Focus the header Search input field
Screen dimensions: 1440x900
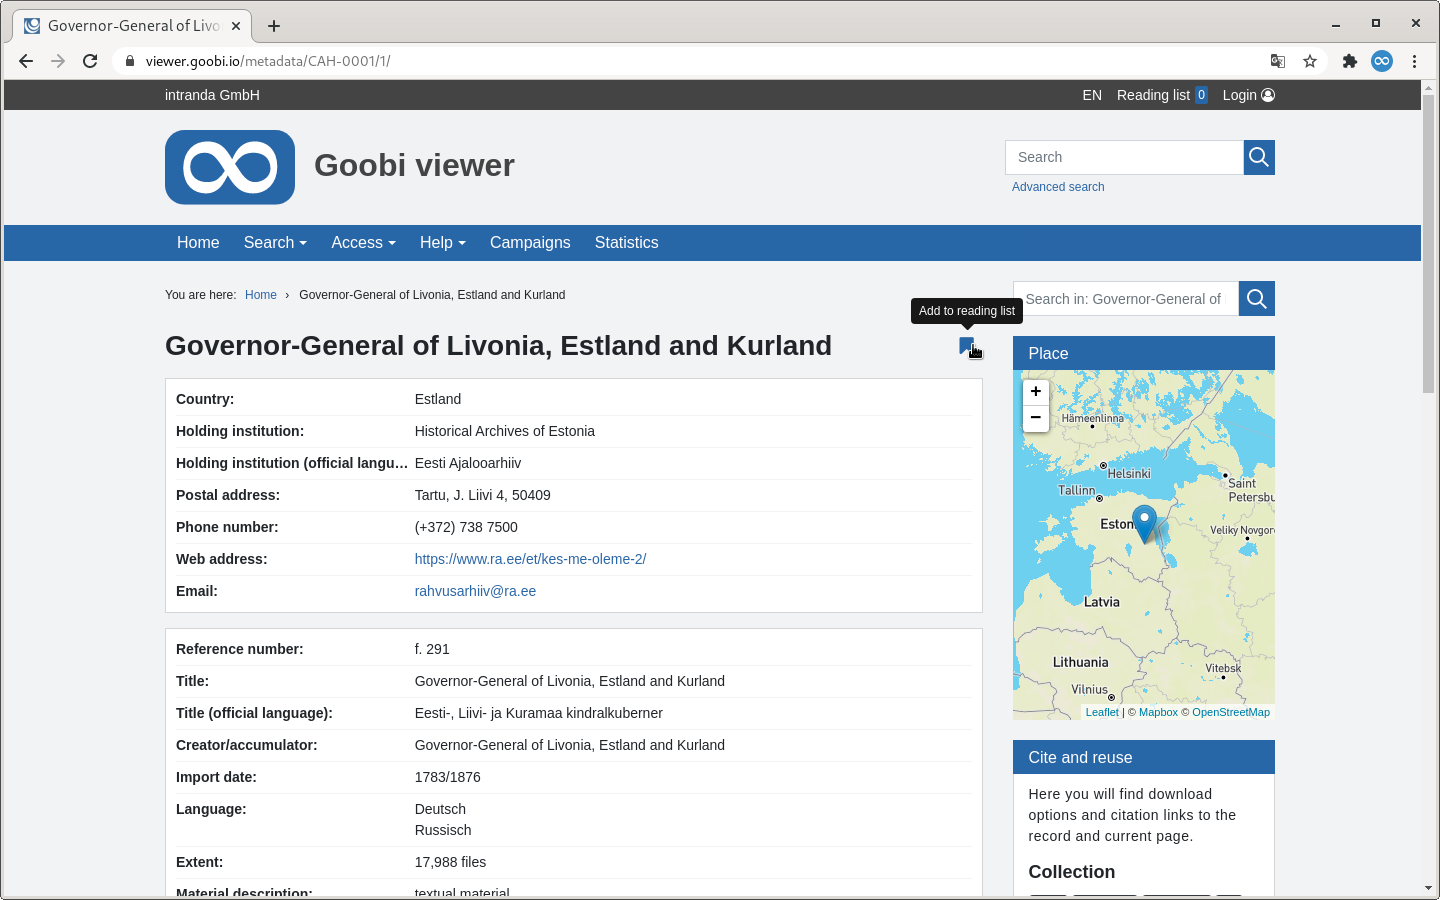click(x=1124, y=157)
